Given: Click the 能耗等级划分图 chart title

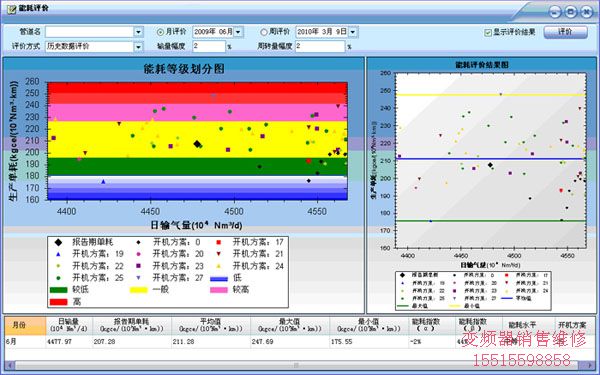Looking at the screenshot, I should tap(184, 69).
